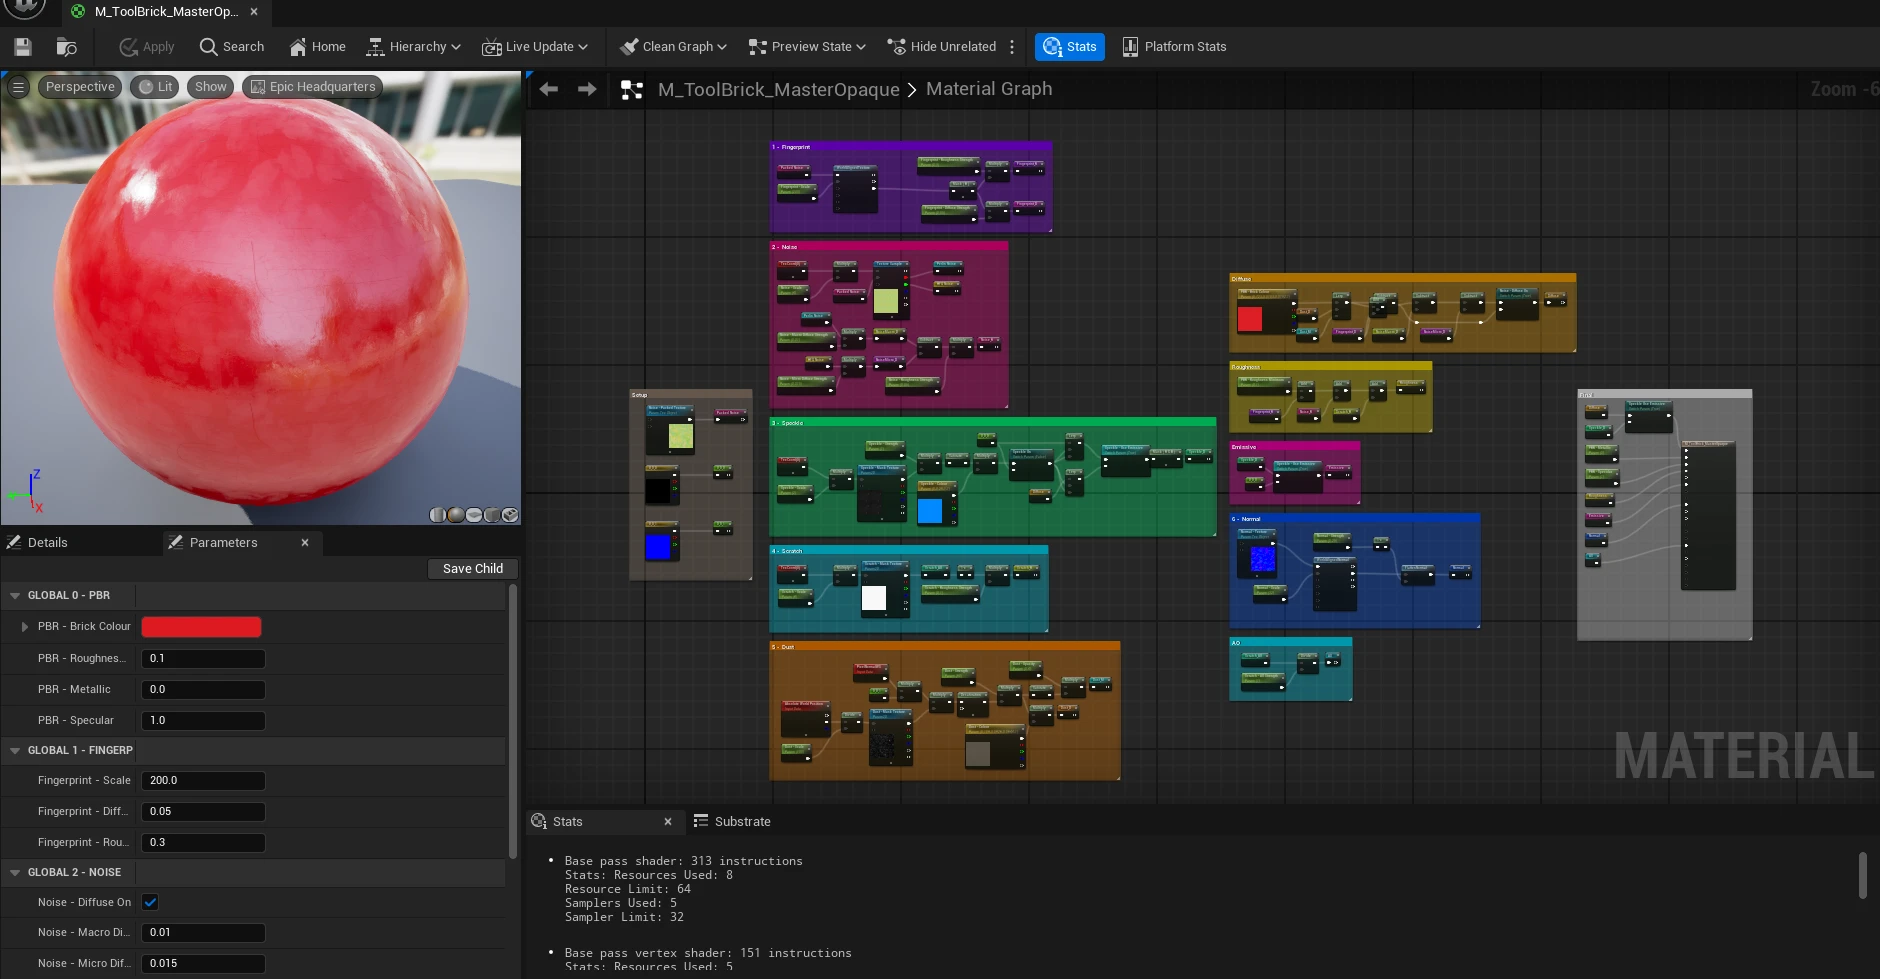1880x979 pixels.
Task: Collapse the GLOBAL 1 - FINGERPRINT section
Action: pos(15,750)
